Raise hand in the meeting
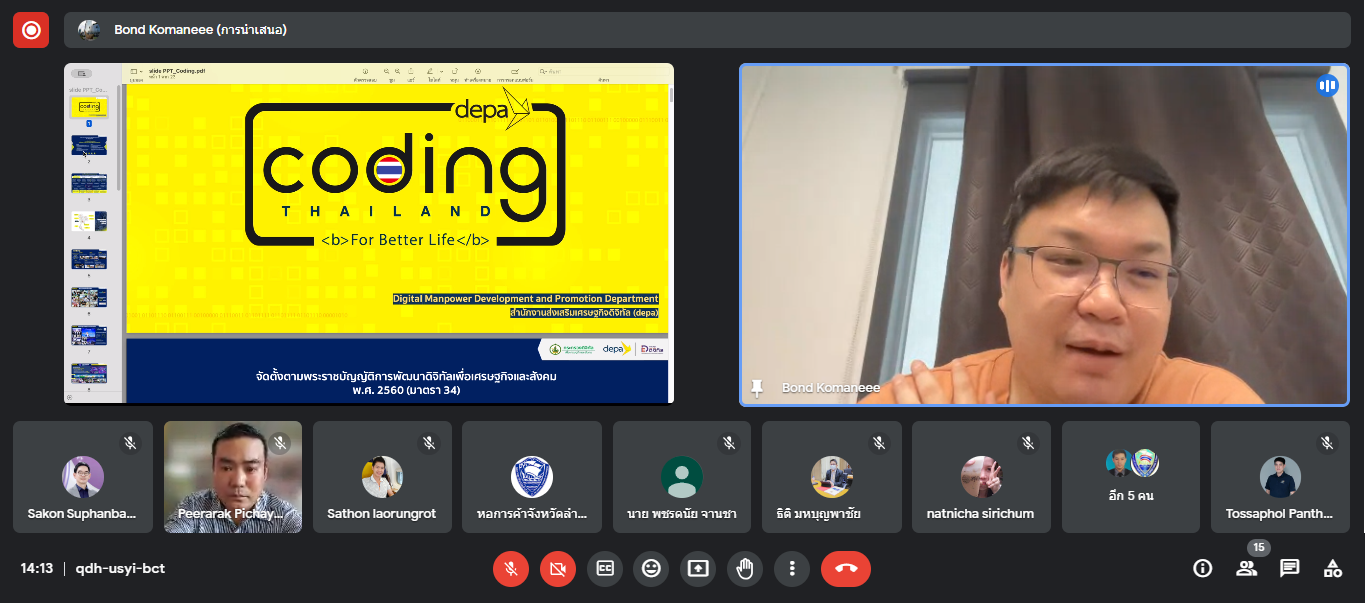This screenshot has height=603, width=1365. [745, 569]
